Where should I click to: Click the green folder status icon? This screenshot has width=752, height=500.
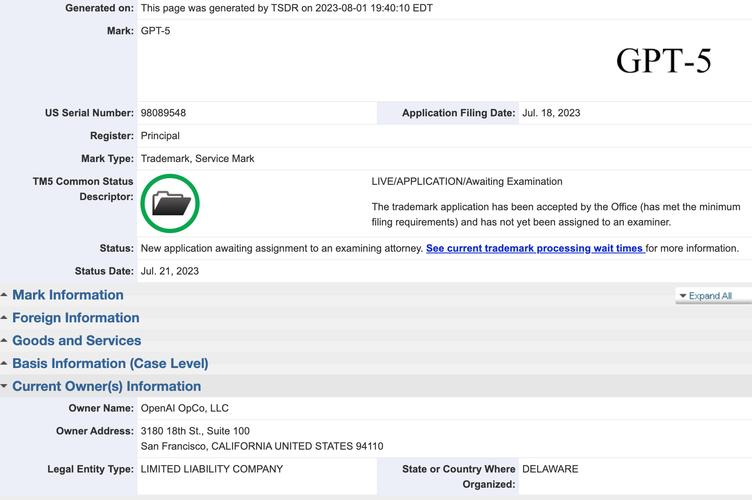[x=170, y=203]
